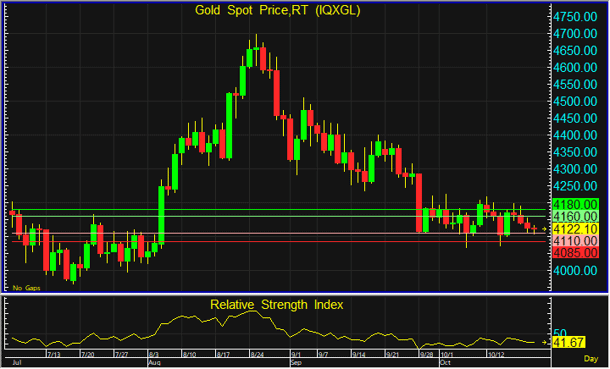This screenshot has height=369, width=610.
Task: Click the last-price arrow beside 4122.10
Action: pyautogui.click(x=545, y=229)
